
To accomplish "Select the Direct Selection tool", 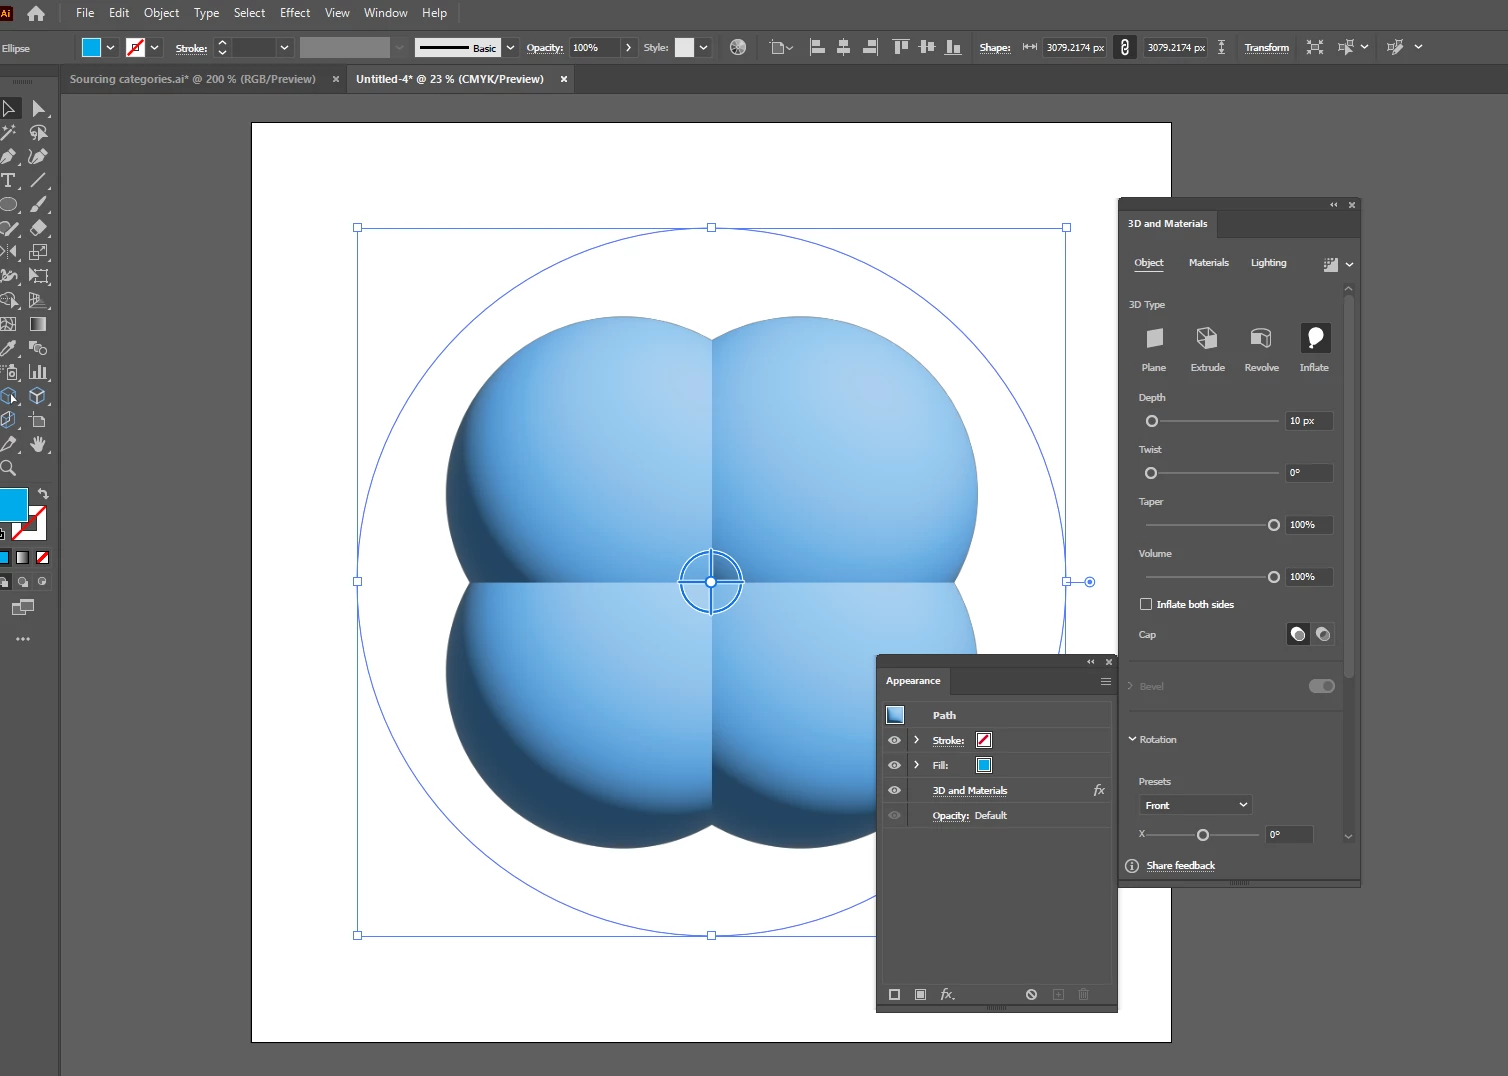I will pyautogui.click(x=38, y=108).
